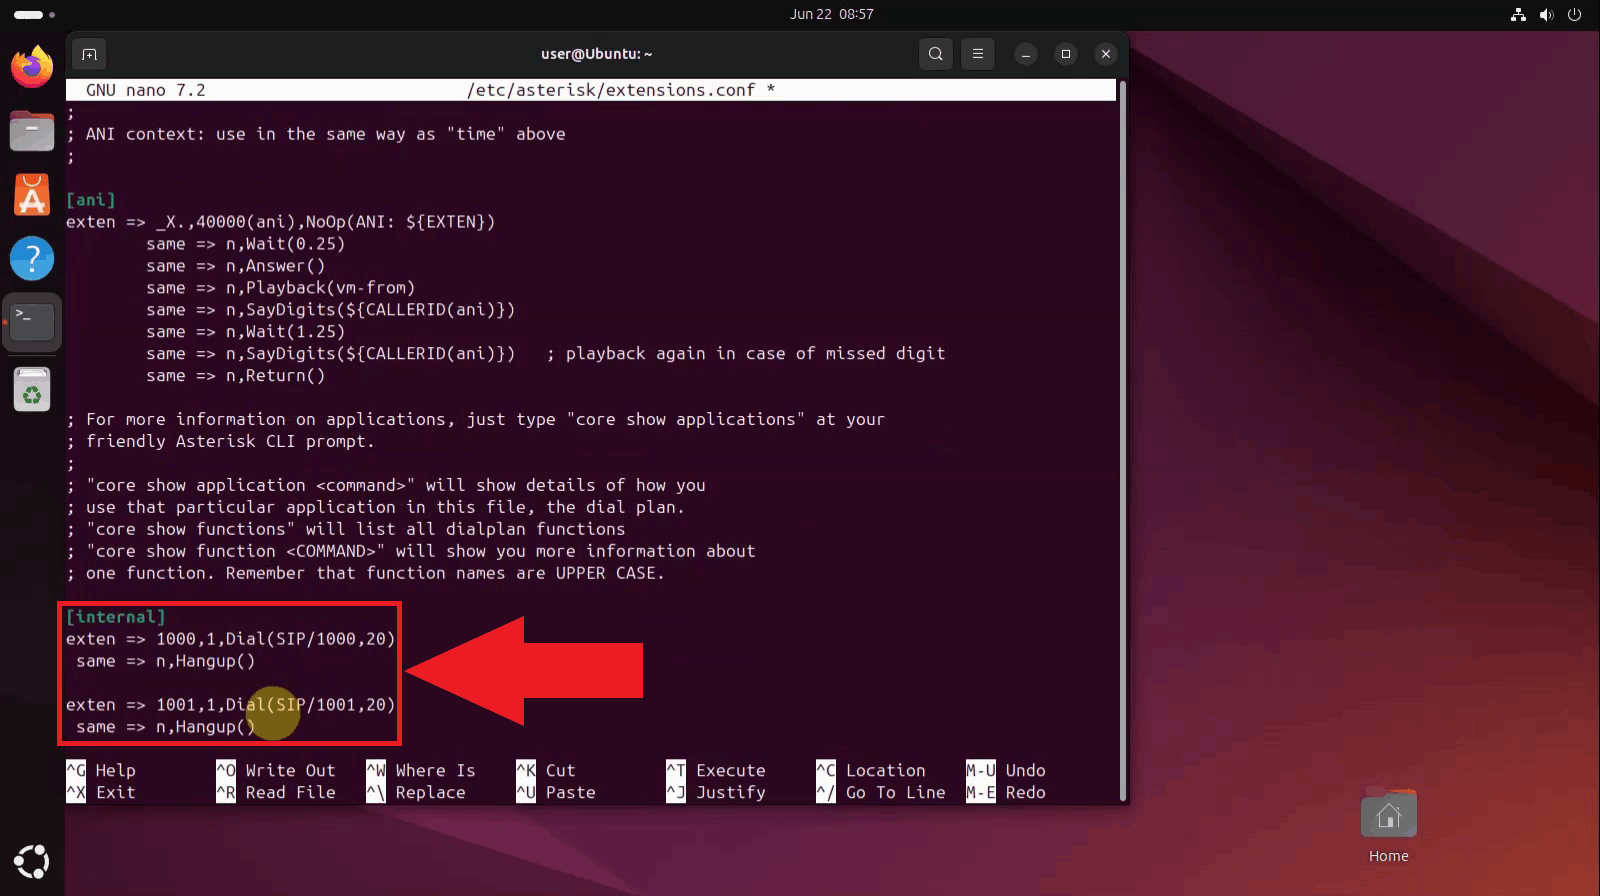Click the line Dial(SIP/1000,20)
Viewport: 1600px width, 896px height.
click(231, 639)
